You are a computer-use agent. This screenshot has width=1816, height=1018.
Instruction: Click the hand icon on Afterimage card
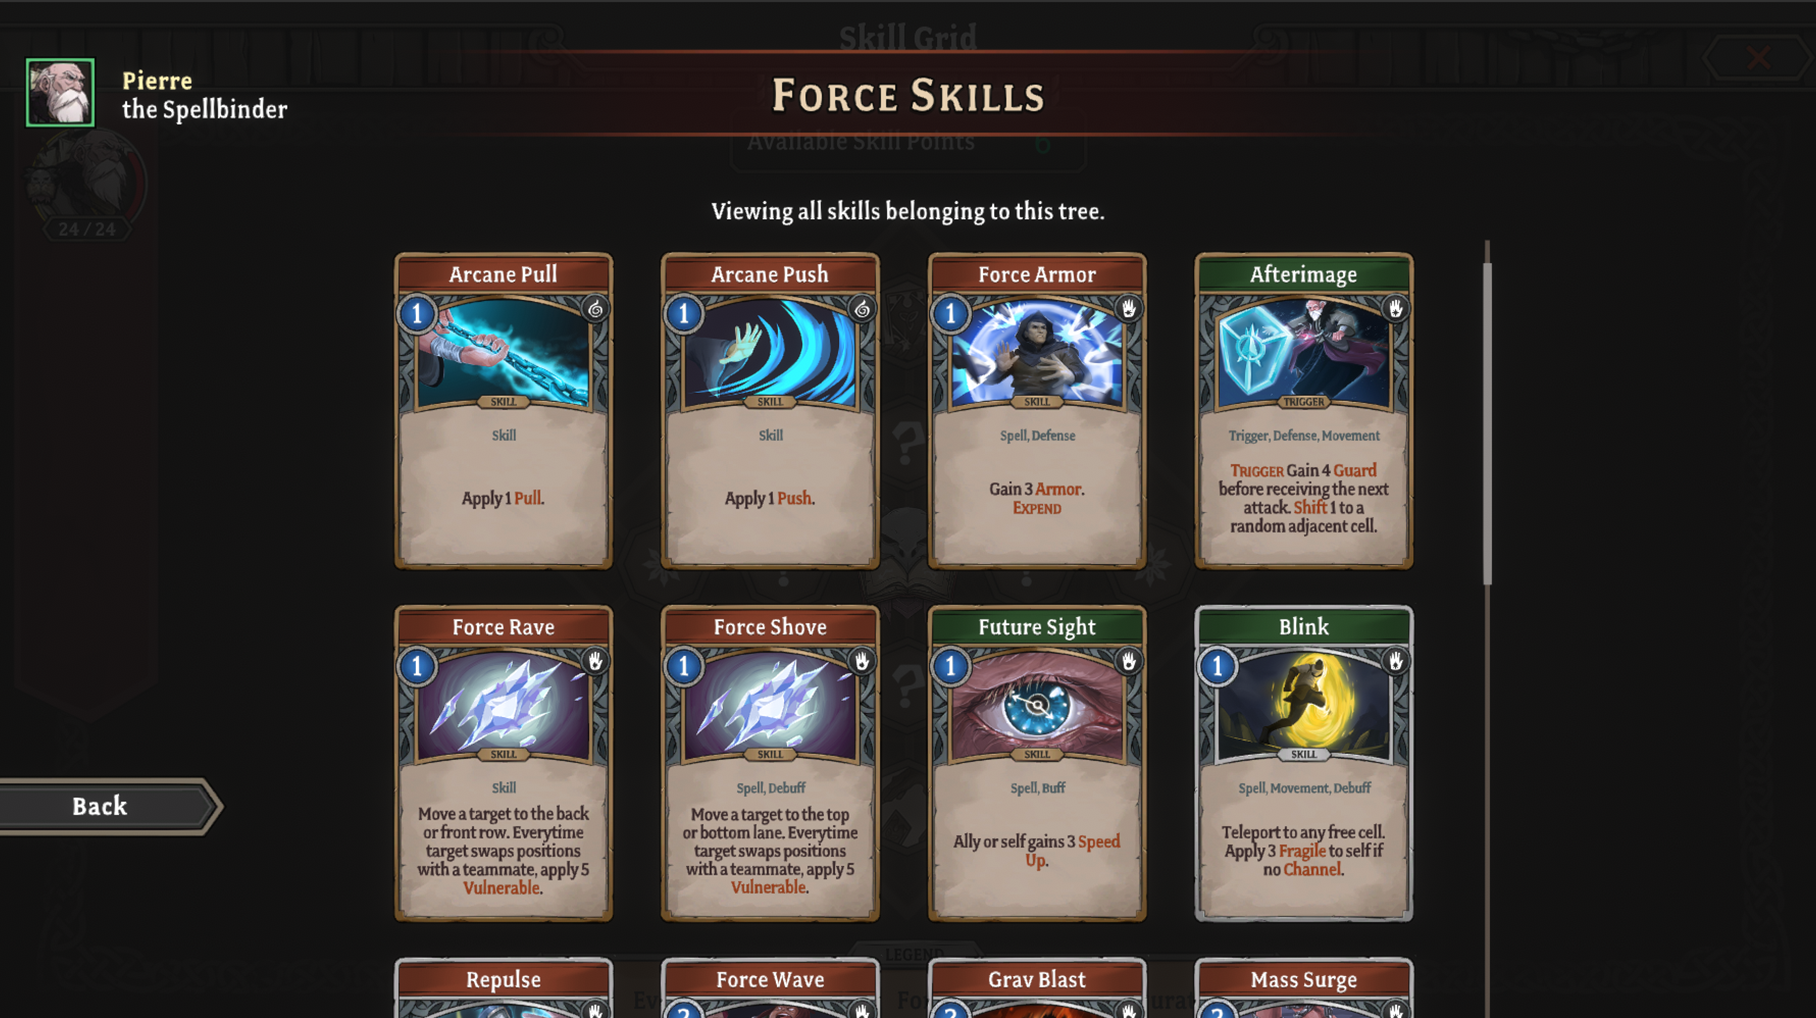click(x=1395, y=309)
